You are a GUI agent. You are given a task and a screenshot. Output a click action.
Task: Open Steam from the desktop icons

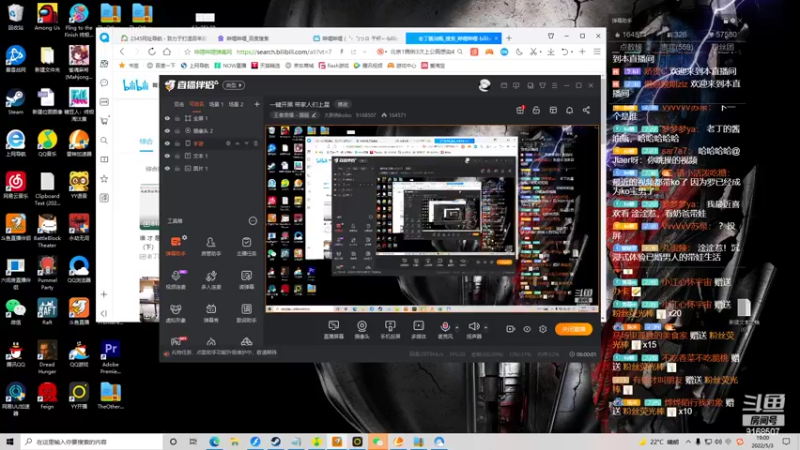[15, 102]
